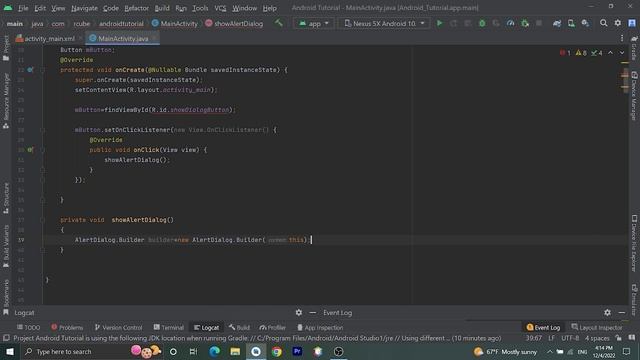The image size is (640, 360).
Task: Open the Layout Inspector tab
Action: point(597,327)
